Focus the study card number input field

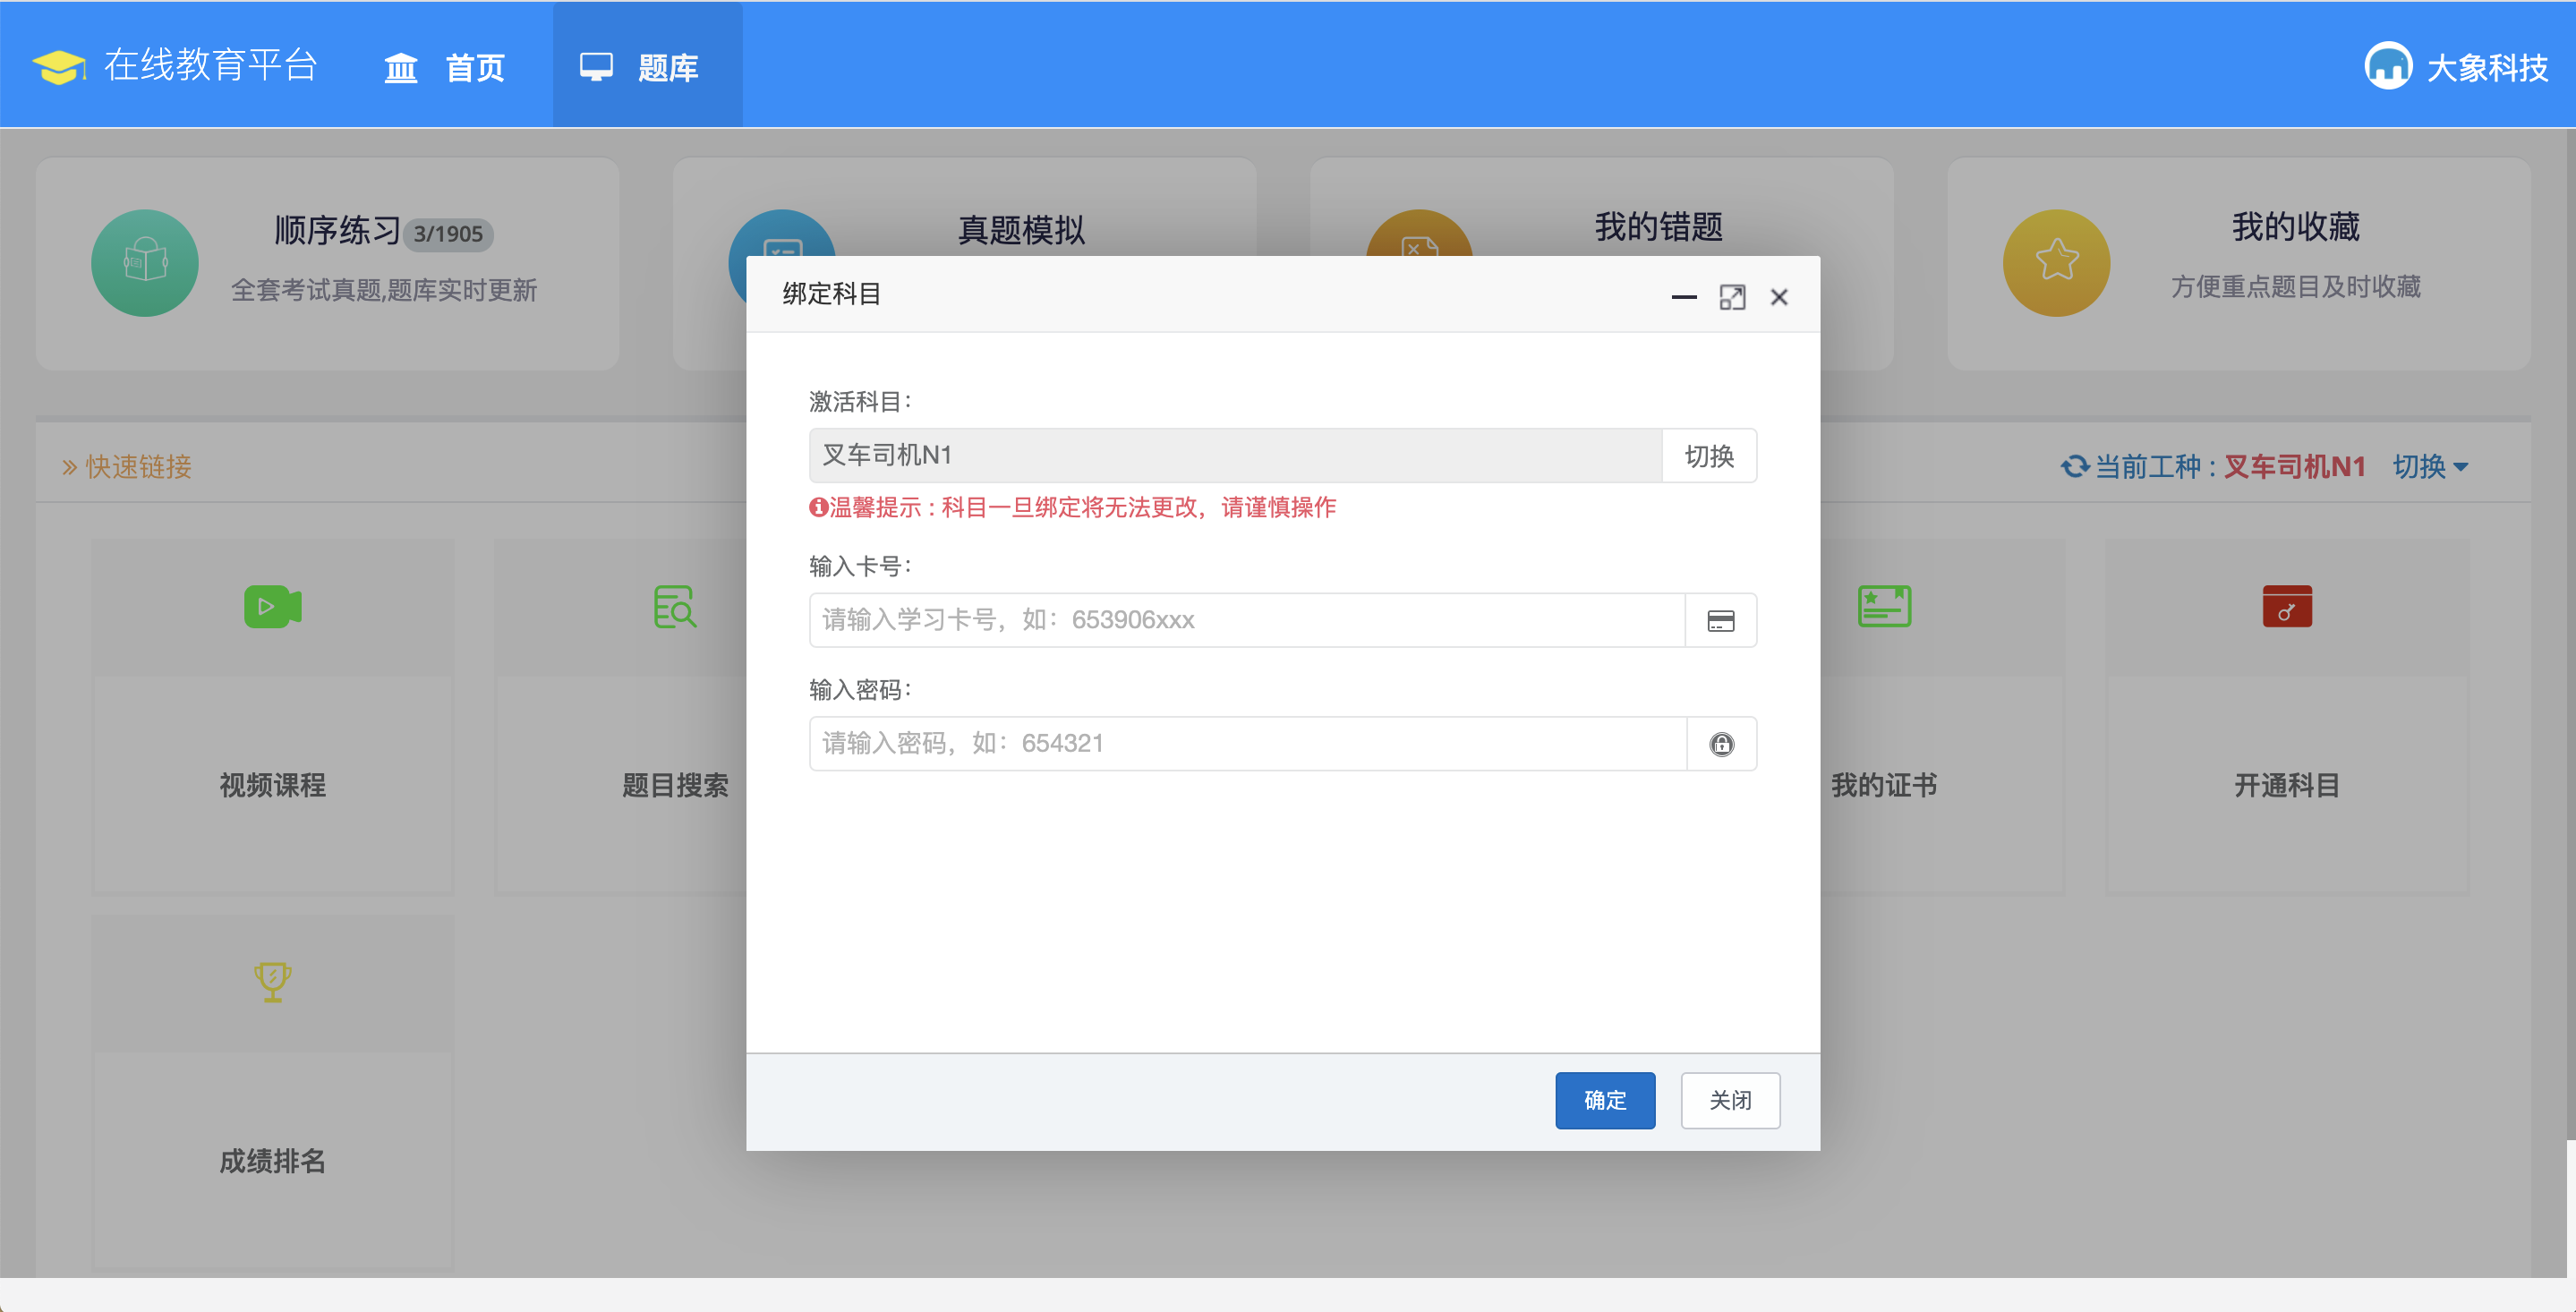(1246, 620)
